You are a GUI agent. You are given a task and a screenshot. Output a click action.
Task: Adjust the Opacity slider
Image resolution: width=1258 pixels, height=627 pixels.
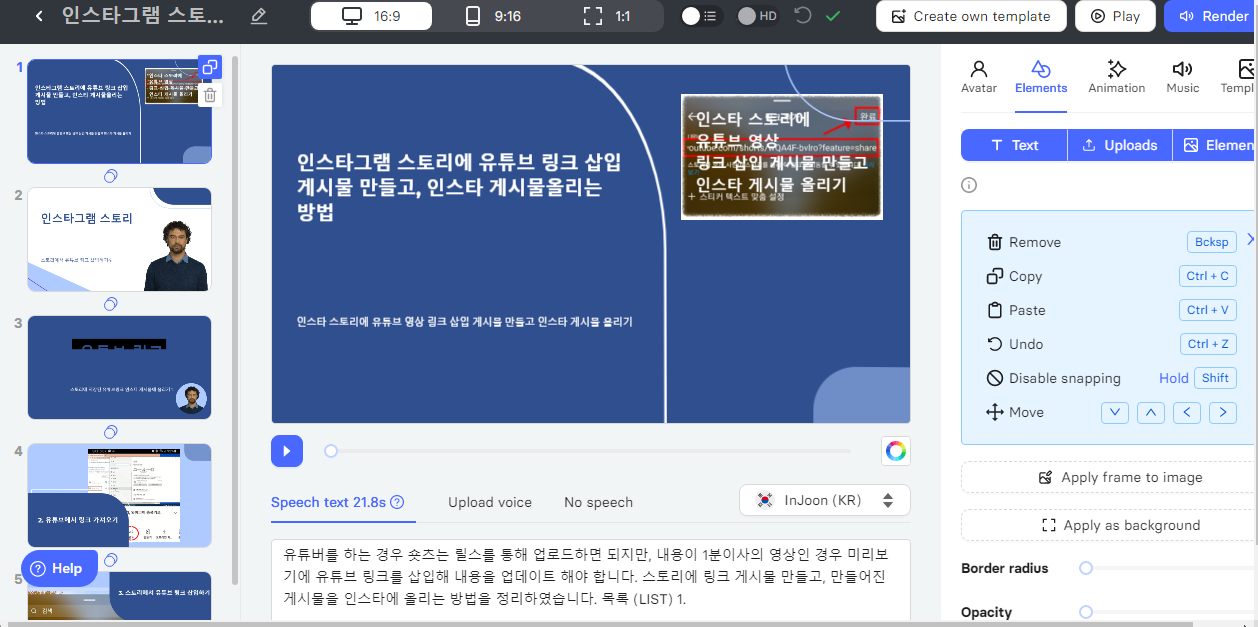click(x=1086, y=612)
